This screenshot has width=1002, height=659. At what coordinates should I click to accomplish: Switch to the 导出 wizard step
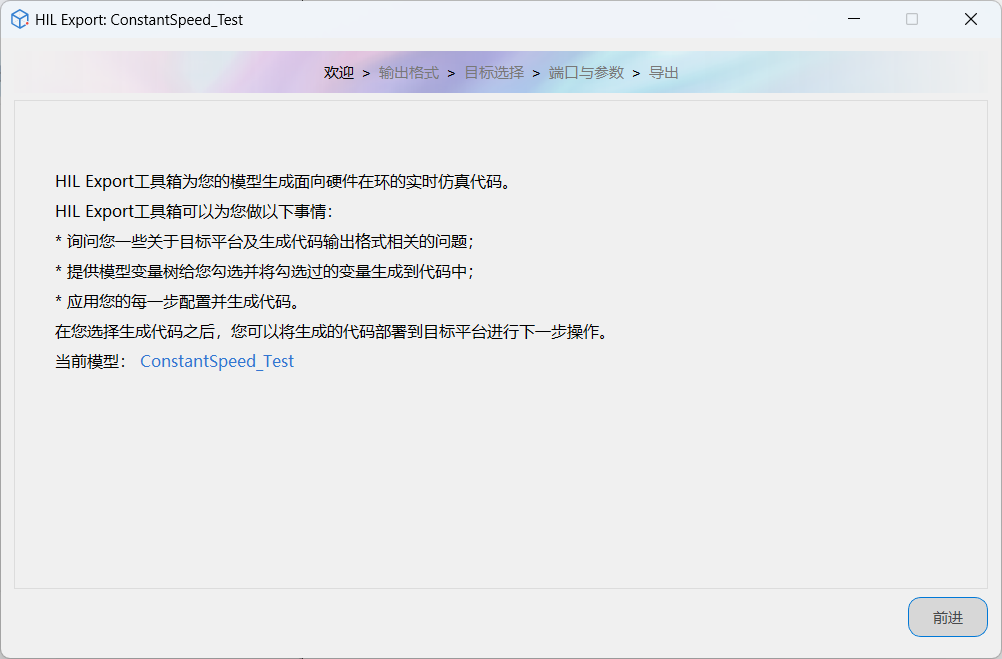pos(664,73)
